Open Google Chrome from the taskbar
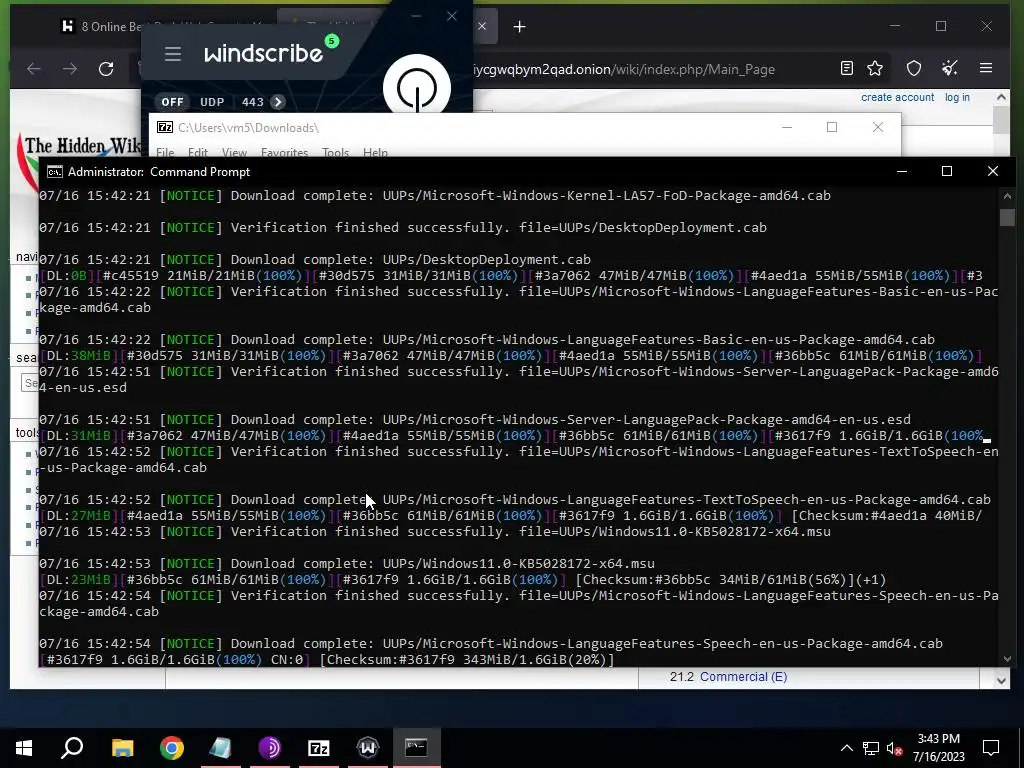The height and width of the screenshot is (768, 1024). click(x=172, y=748)
